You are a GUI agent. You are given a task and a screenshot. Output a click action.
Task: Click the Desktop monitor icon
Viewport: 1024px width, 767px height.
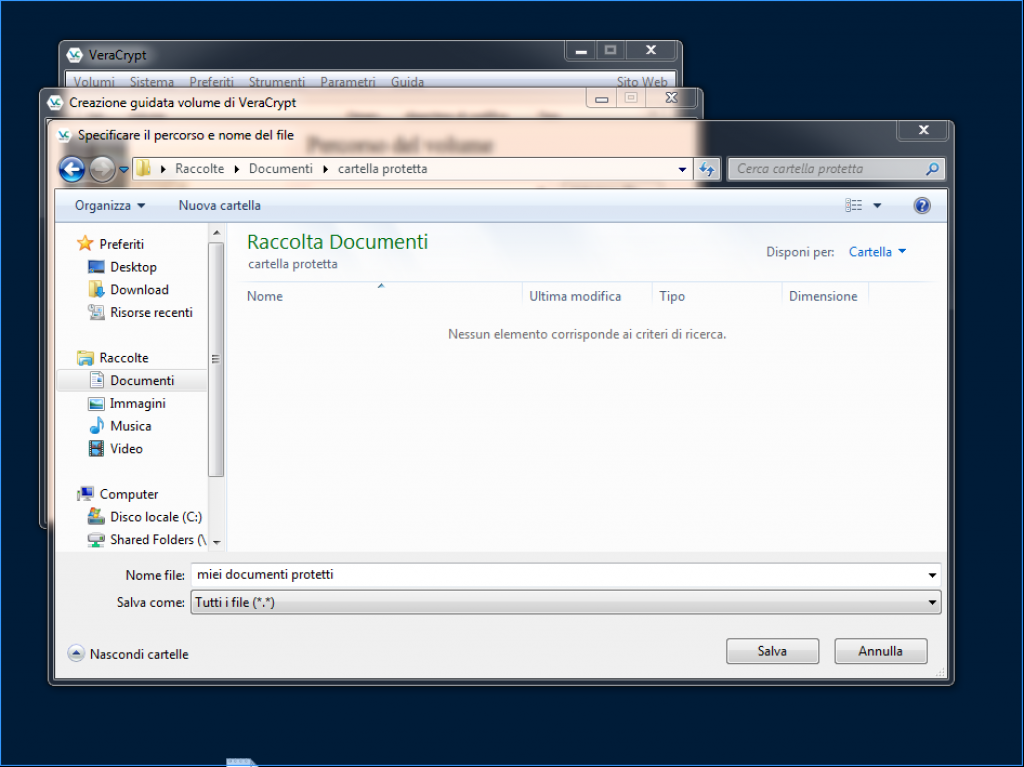[x=96, y=267]
